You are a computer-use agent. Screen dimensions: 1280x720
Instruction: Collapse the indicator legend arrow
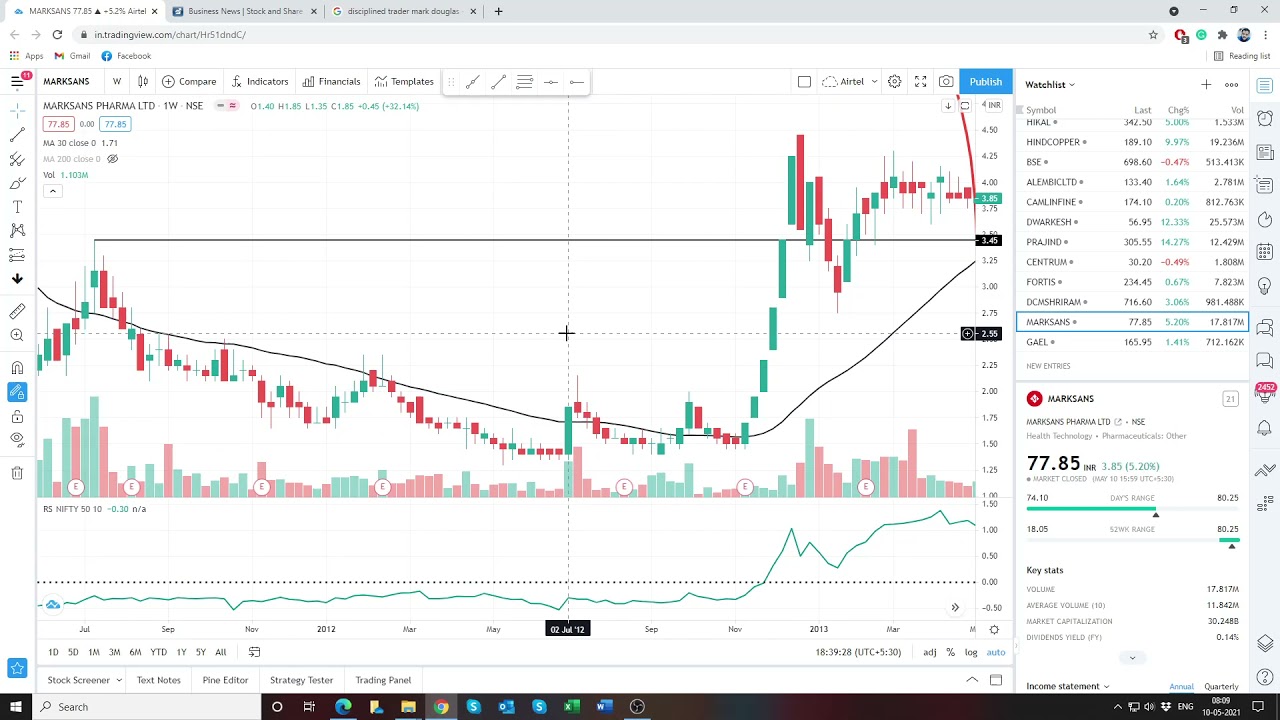pos(52,191)
